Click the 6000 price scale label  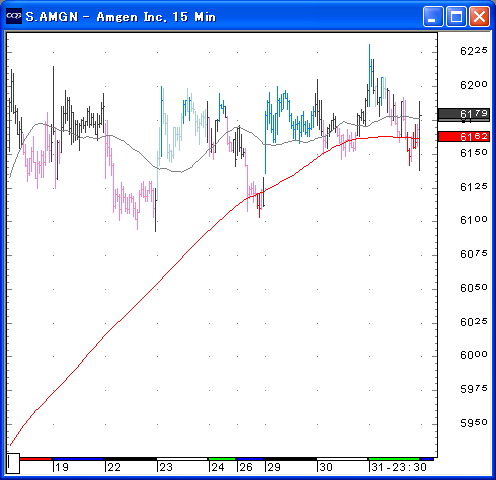point(474,355)
